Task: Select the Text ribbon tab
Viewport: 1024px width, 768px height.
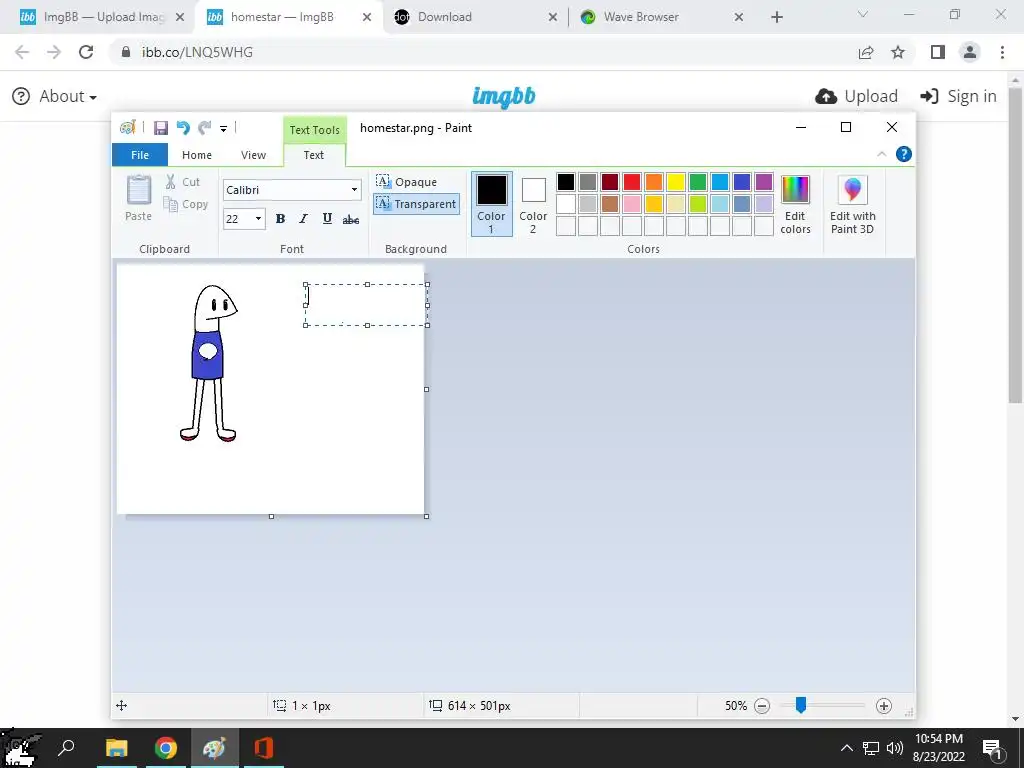Action: (x=313, y=155)
